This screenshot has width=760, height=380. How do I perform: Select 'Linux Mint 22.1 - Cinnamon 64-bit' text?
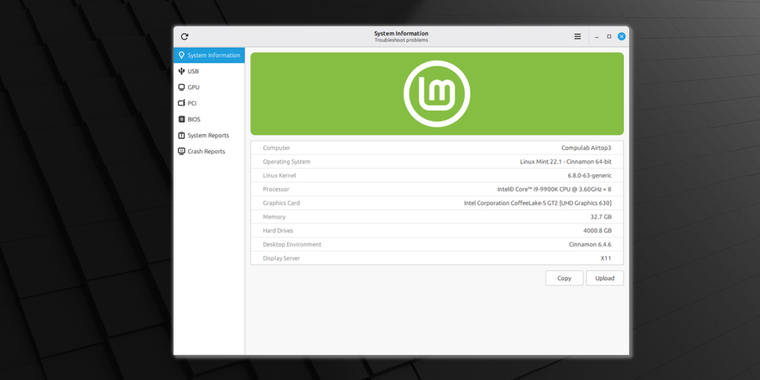tap(566, 162)
